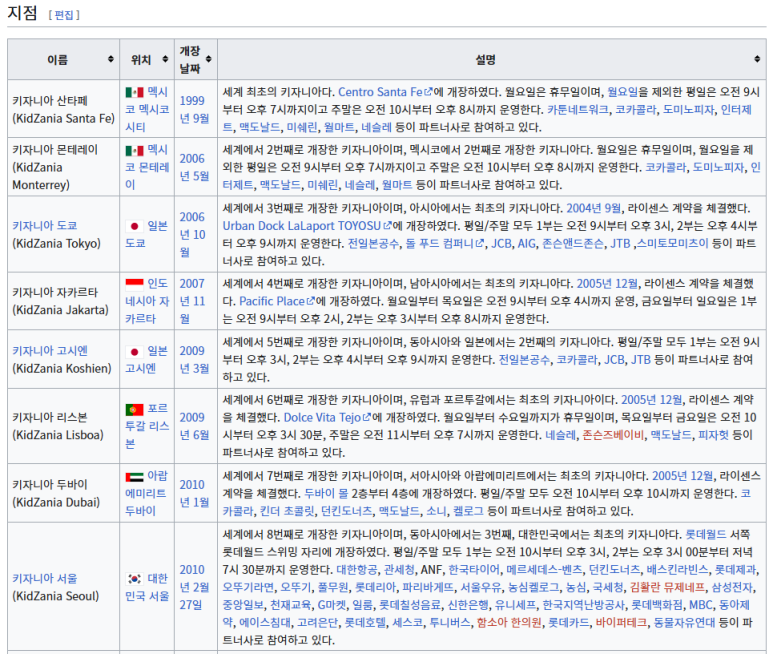Image resolution: width=773 pixels, height=654 pixels.
Task: Open 키자니아 도쿄 article link
Action: (45, 226)
